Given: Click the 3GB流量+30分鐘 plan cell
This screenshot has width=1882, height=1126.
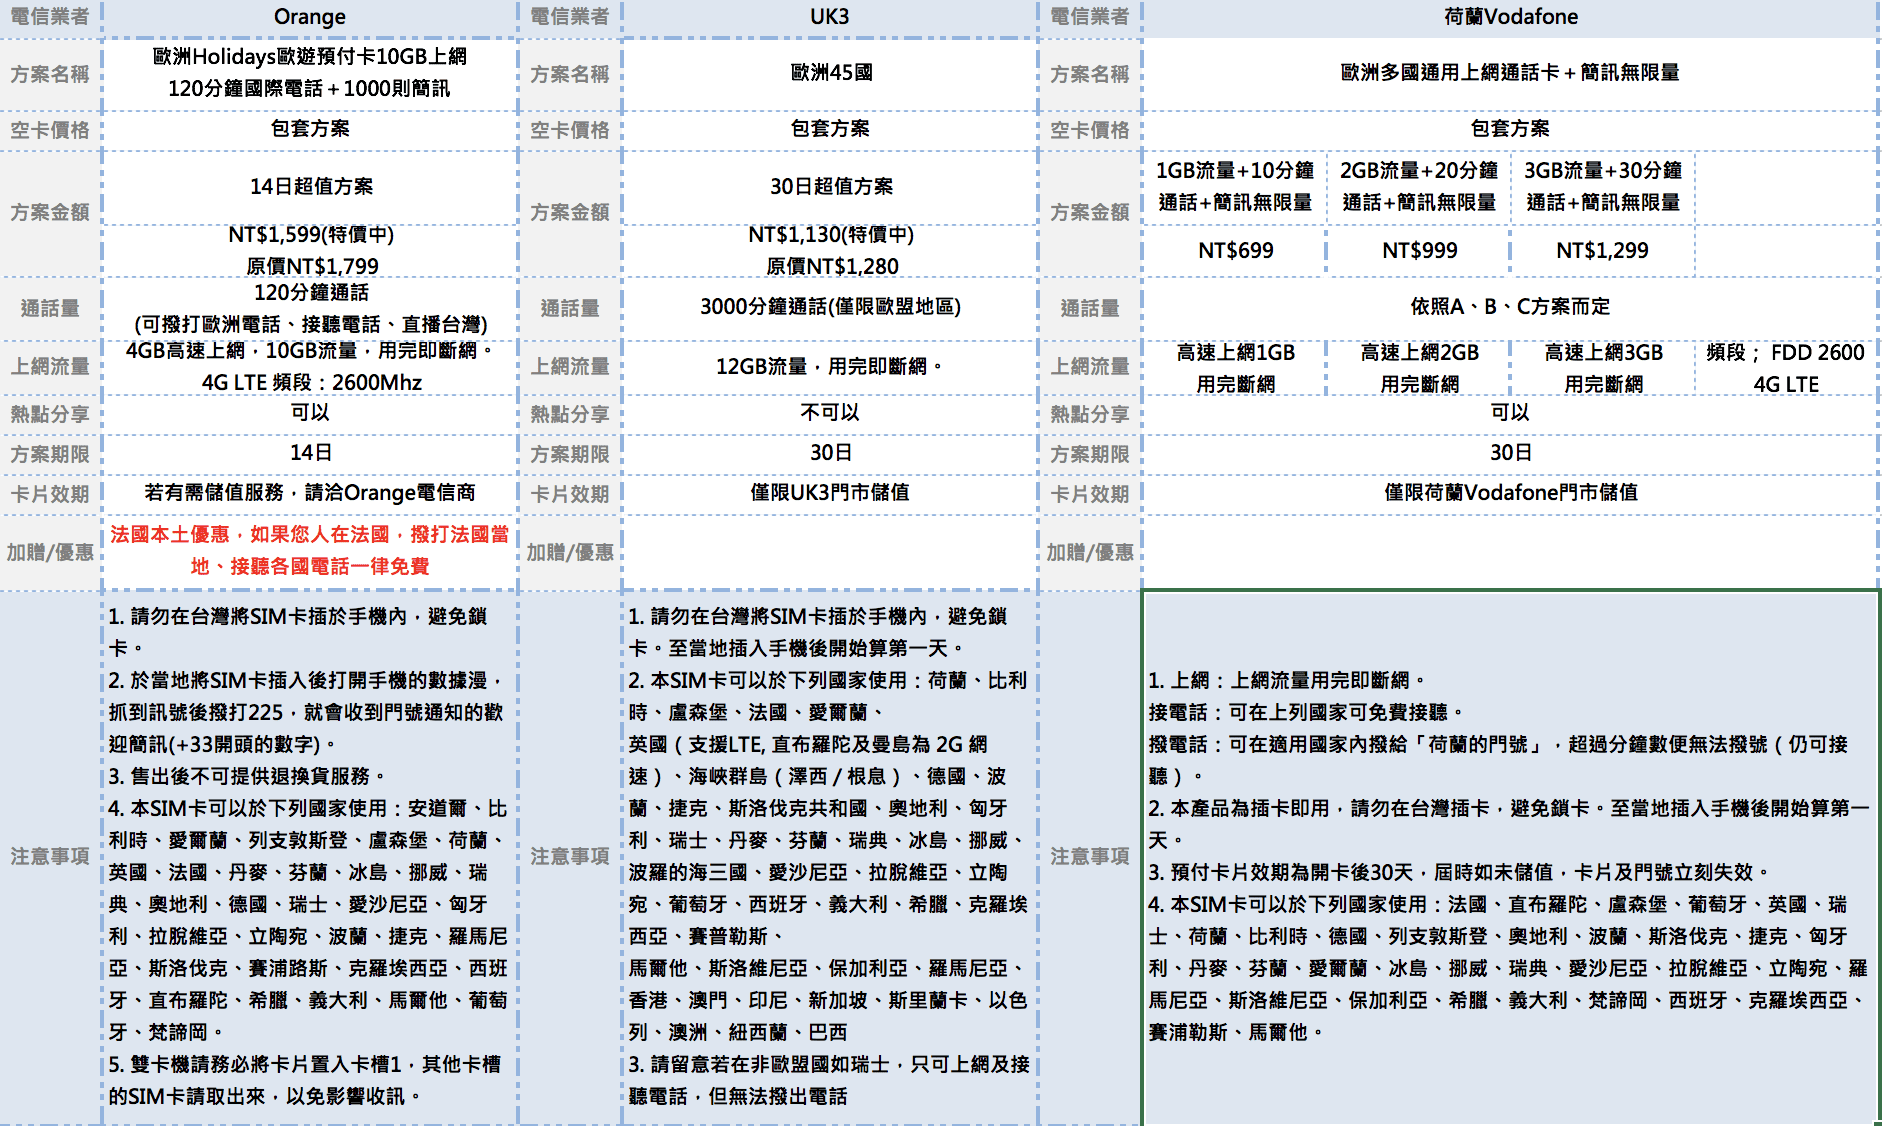Looking at the screenshot, I should [1602, 187].
